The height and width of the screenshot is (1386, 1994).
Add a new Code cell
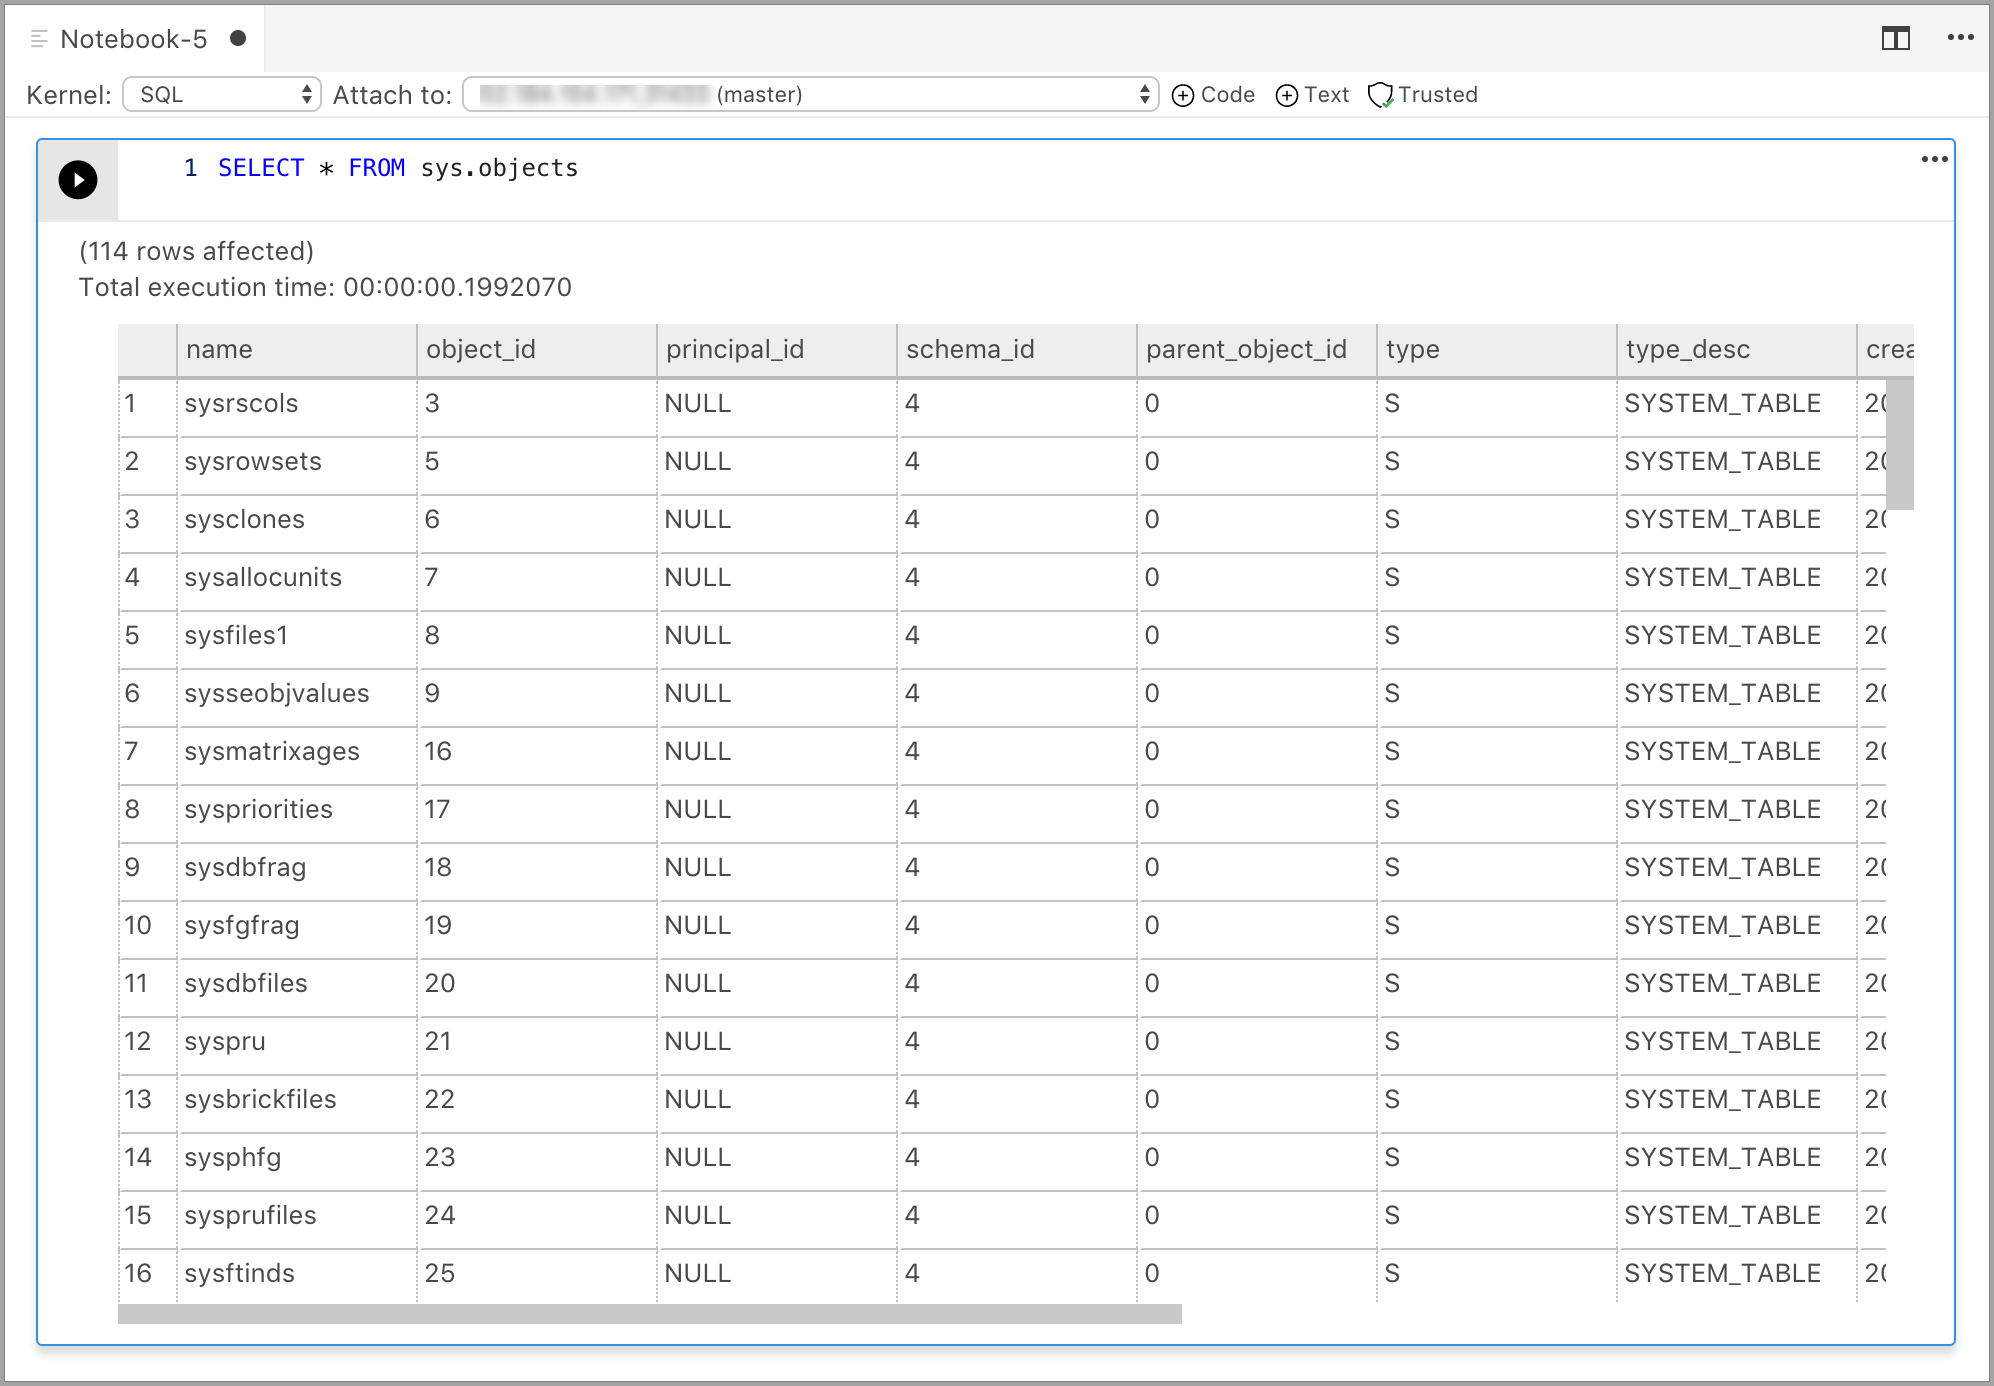[x=1213, y=95]
